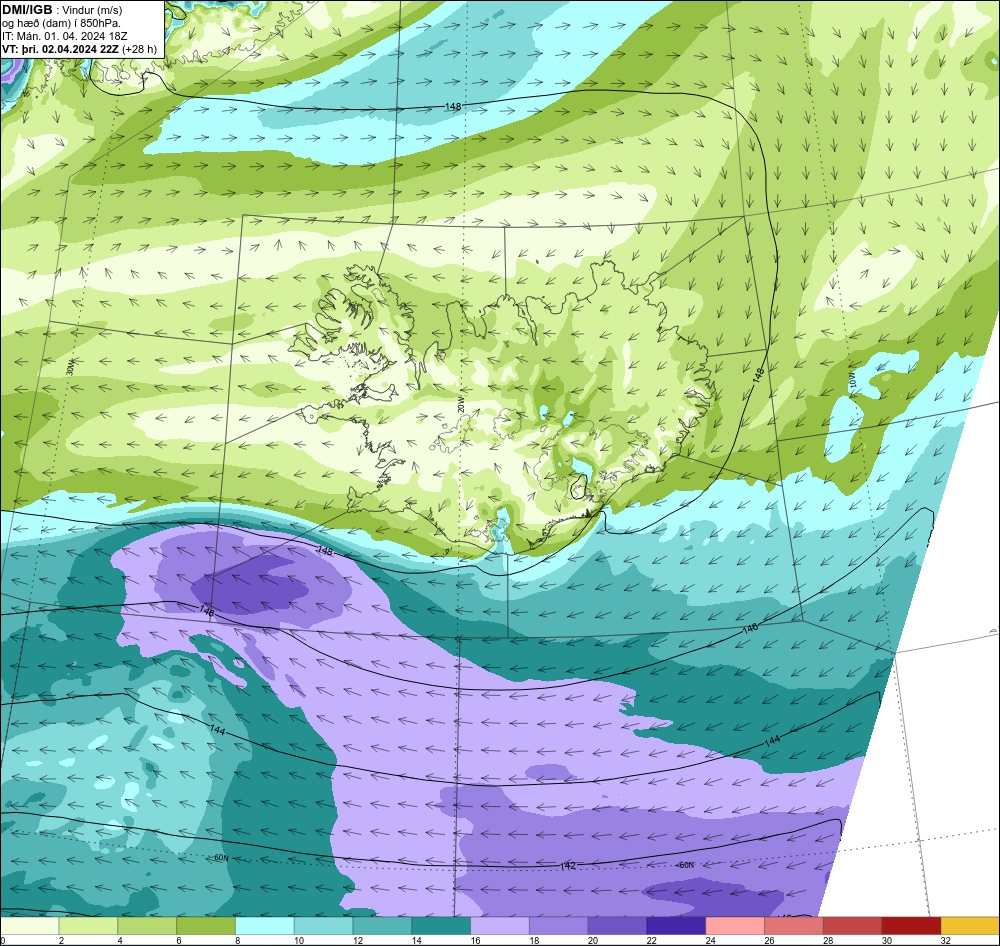Viewport: 1000px width, 946px height.
Task: Click the 12–14 m/s teal legend swatch
Action: coord(383,926)
